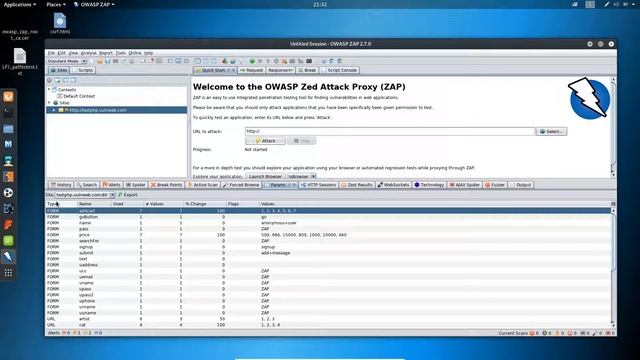This screenshot has width=640, height=360.
Task: Click the Launch Browser button
Action: 265,176
